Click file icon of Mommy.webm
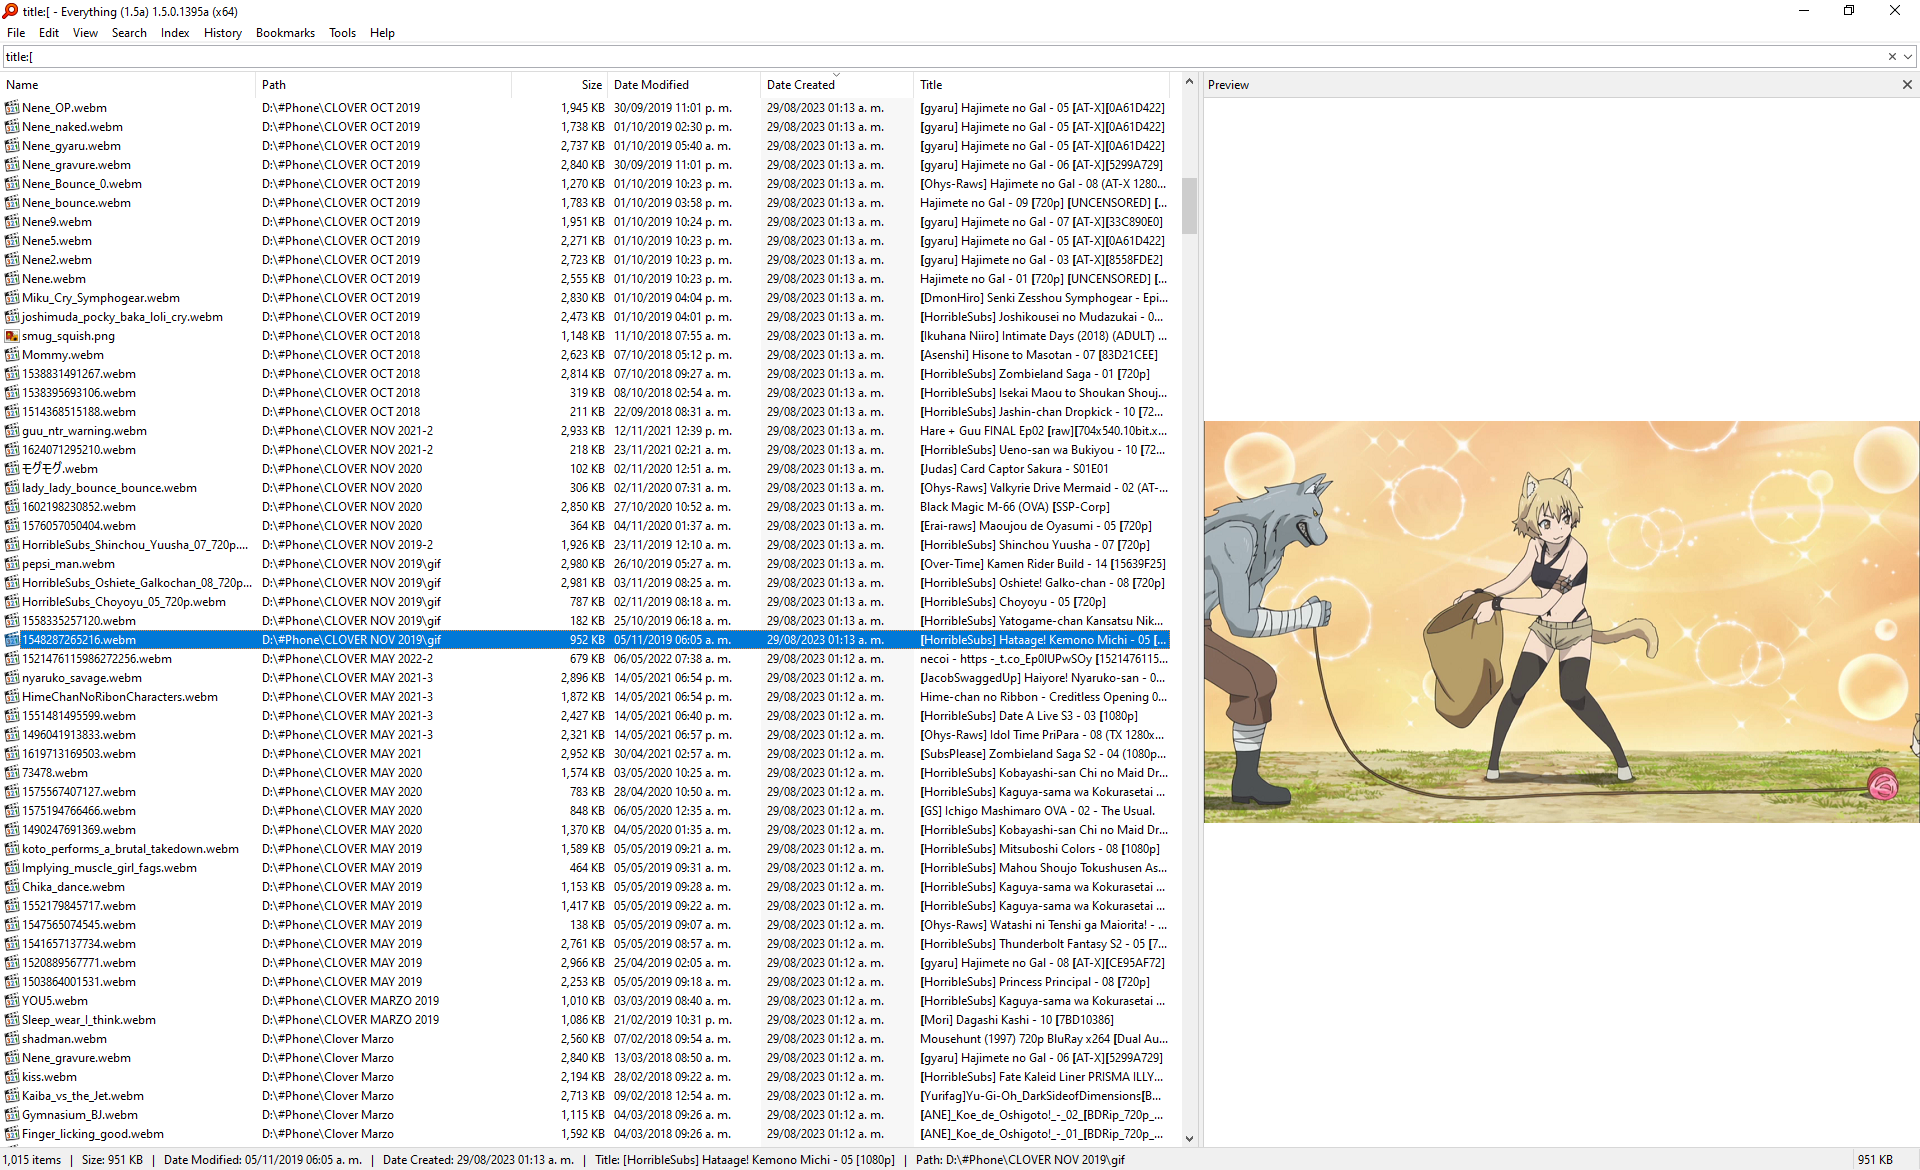1920x1170 pixels. pos(12,355)
